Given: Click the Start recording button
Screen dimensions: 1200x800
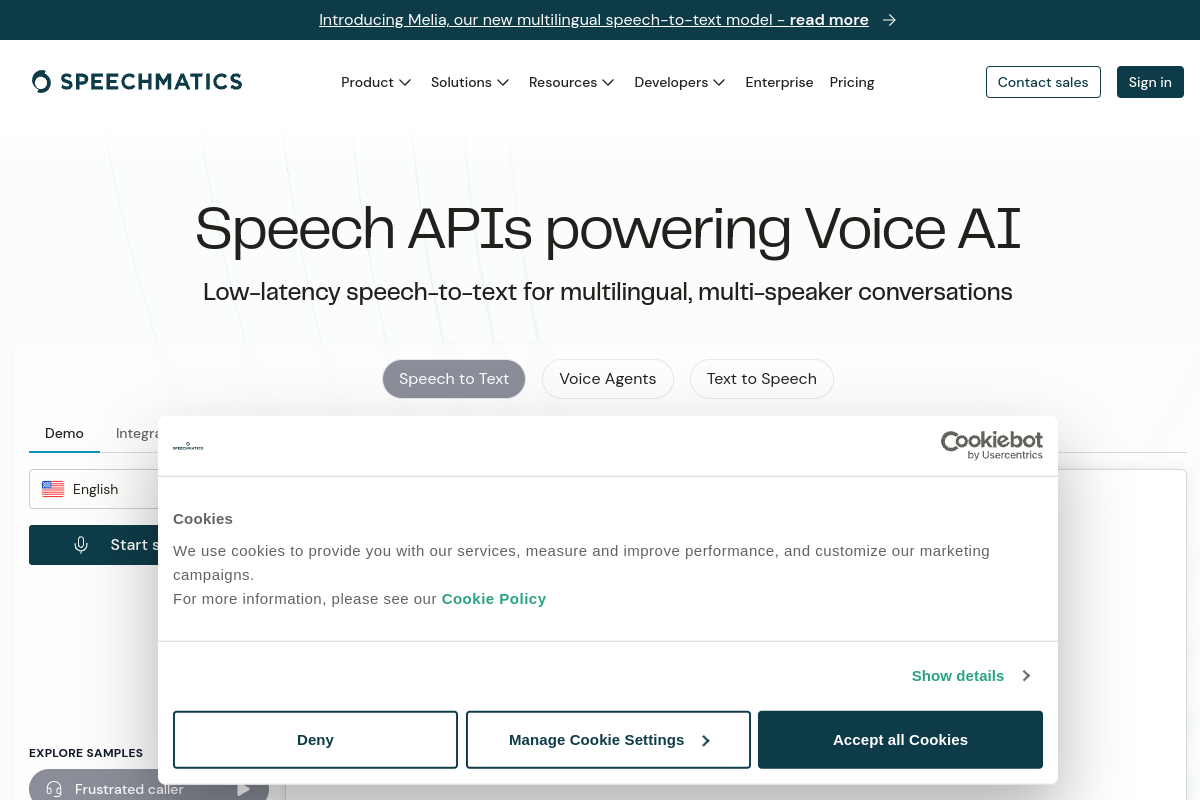Looking at the screenshot, I should click(94, 545).
